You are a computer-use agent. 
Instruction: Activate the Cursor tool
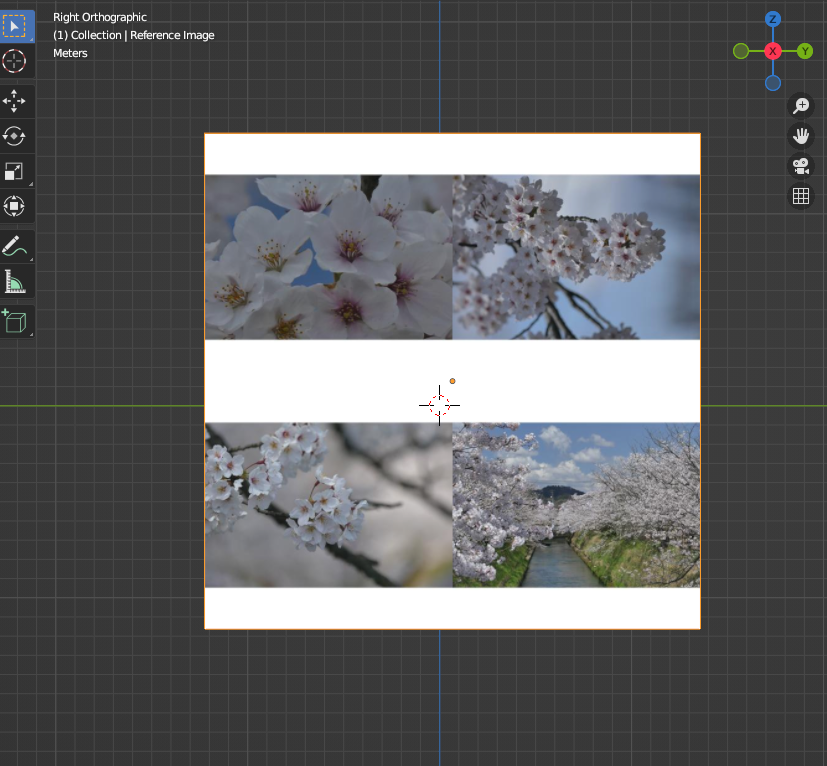point(14,61)
